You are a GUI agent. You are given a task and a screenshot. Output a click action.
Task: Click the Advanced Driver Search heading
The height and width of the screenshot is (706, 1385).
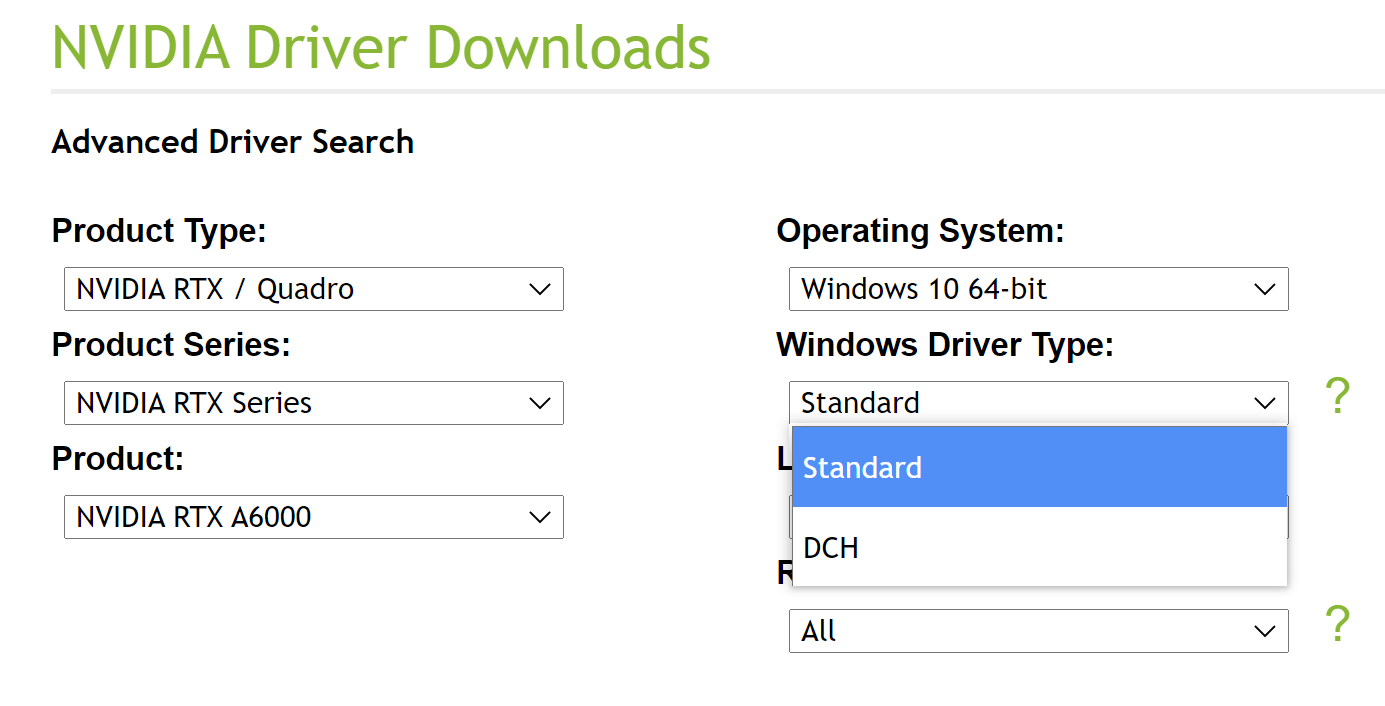point(232,142)
